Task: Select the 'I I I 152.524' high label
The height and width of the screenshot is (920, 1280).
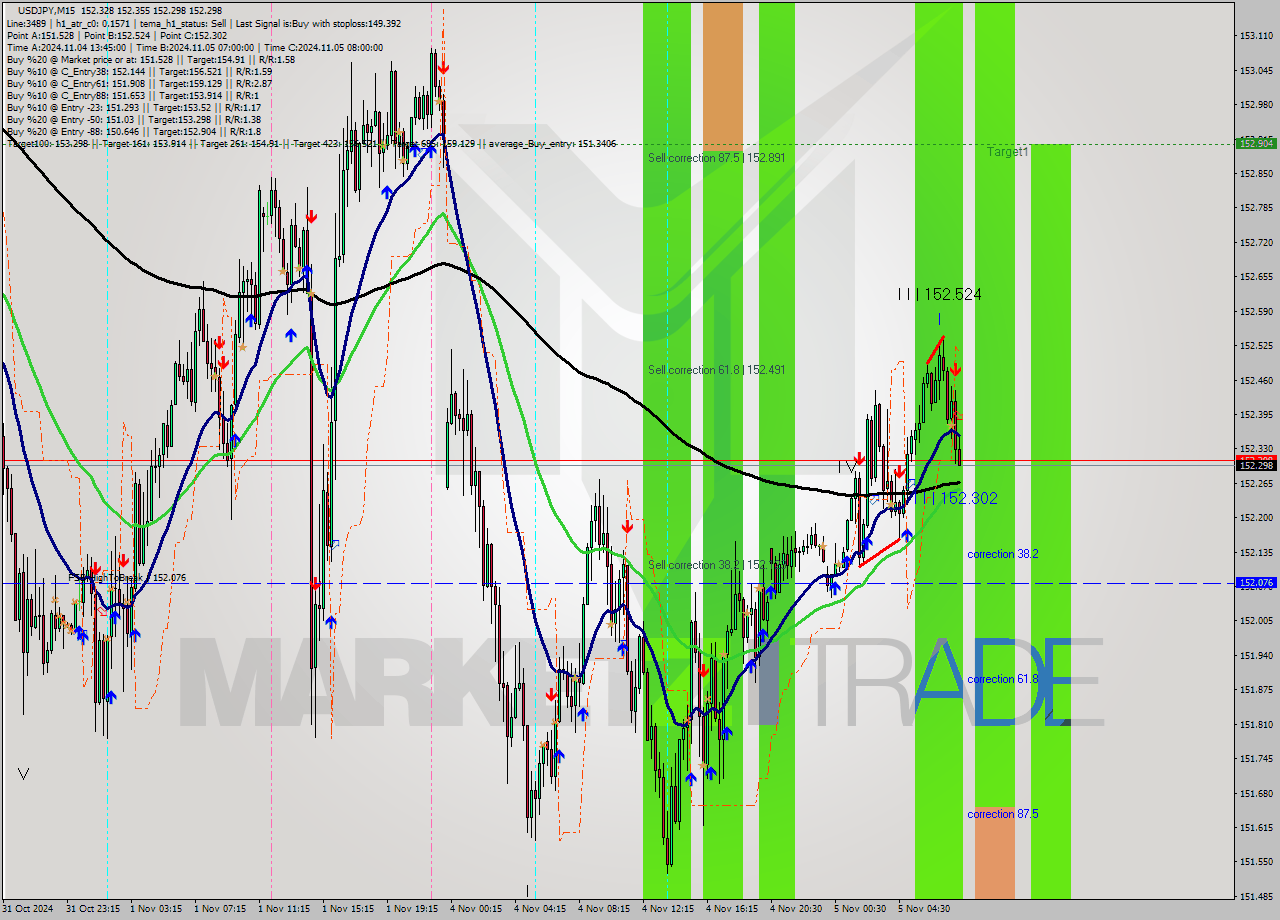Action: (x=938, y=294)
